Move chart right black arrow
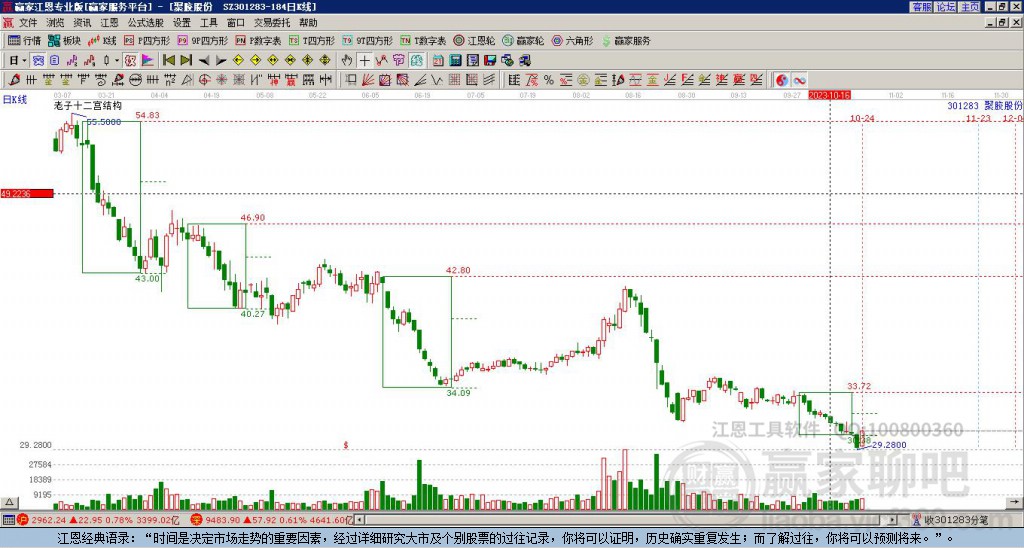Viewport: 1024px width, 548px height. point(221,61)
